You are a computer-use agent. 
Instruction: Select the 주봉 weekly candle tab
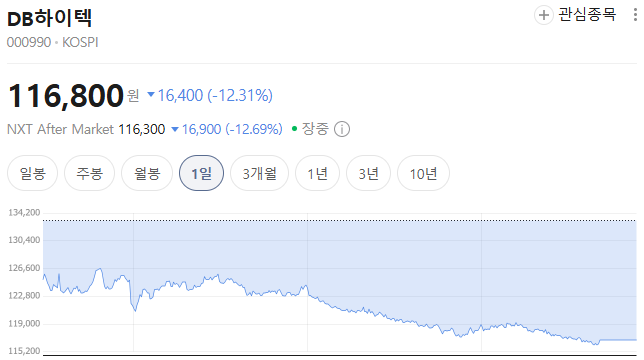[90, 173]
